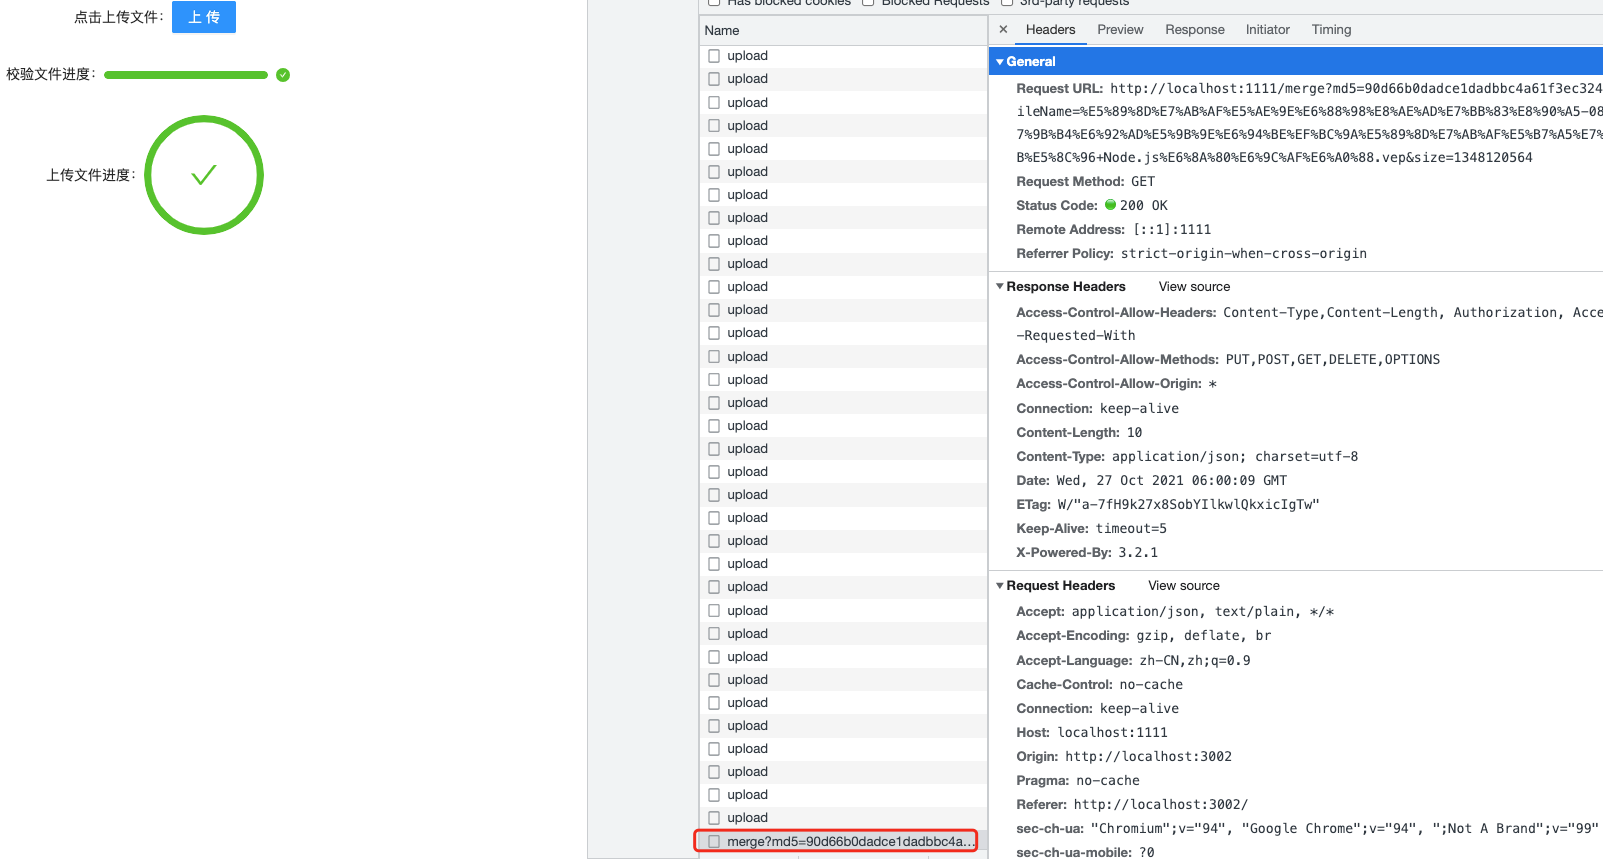Click the Referer http://localhost:3002/ line
Screen dimensions: 1603x859
pyautogui.click(x=1132, y=804)
